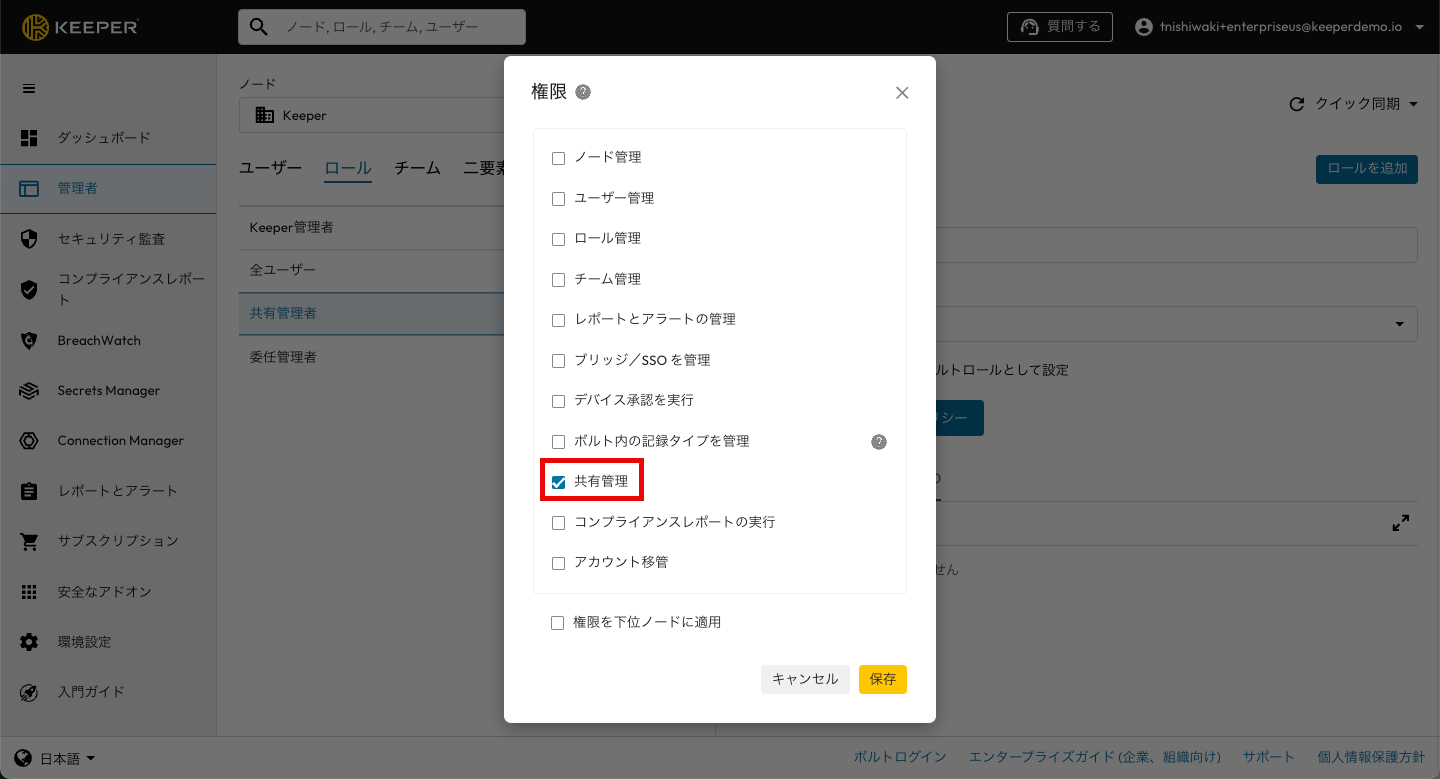Click the 保存 button
Viewport: 1440px width, 779px height.
882,679
